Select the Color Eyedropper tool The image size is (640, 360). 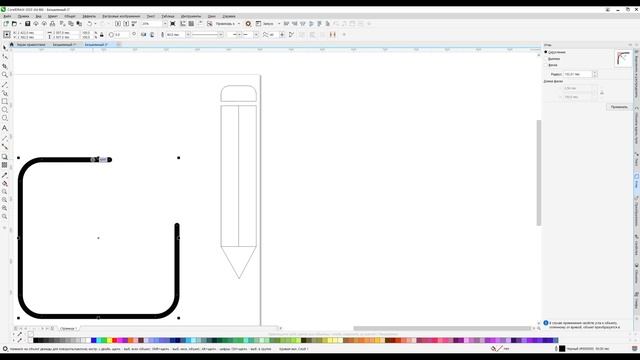coord(4,175)
